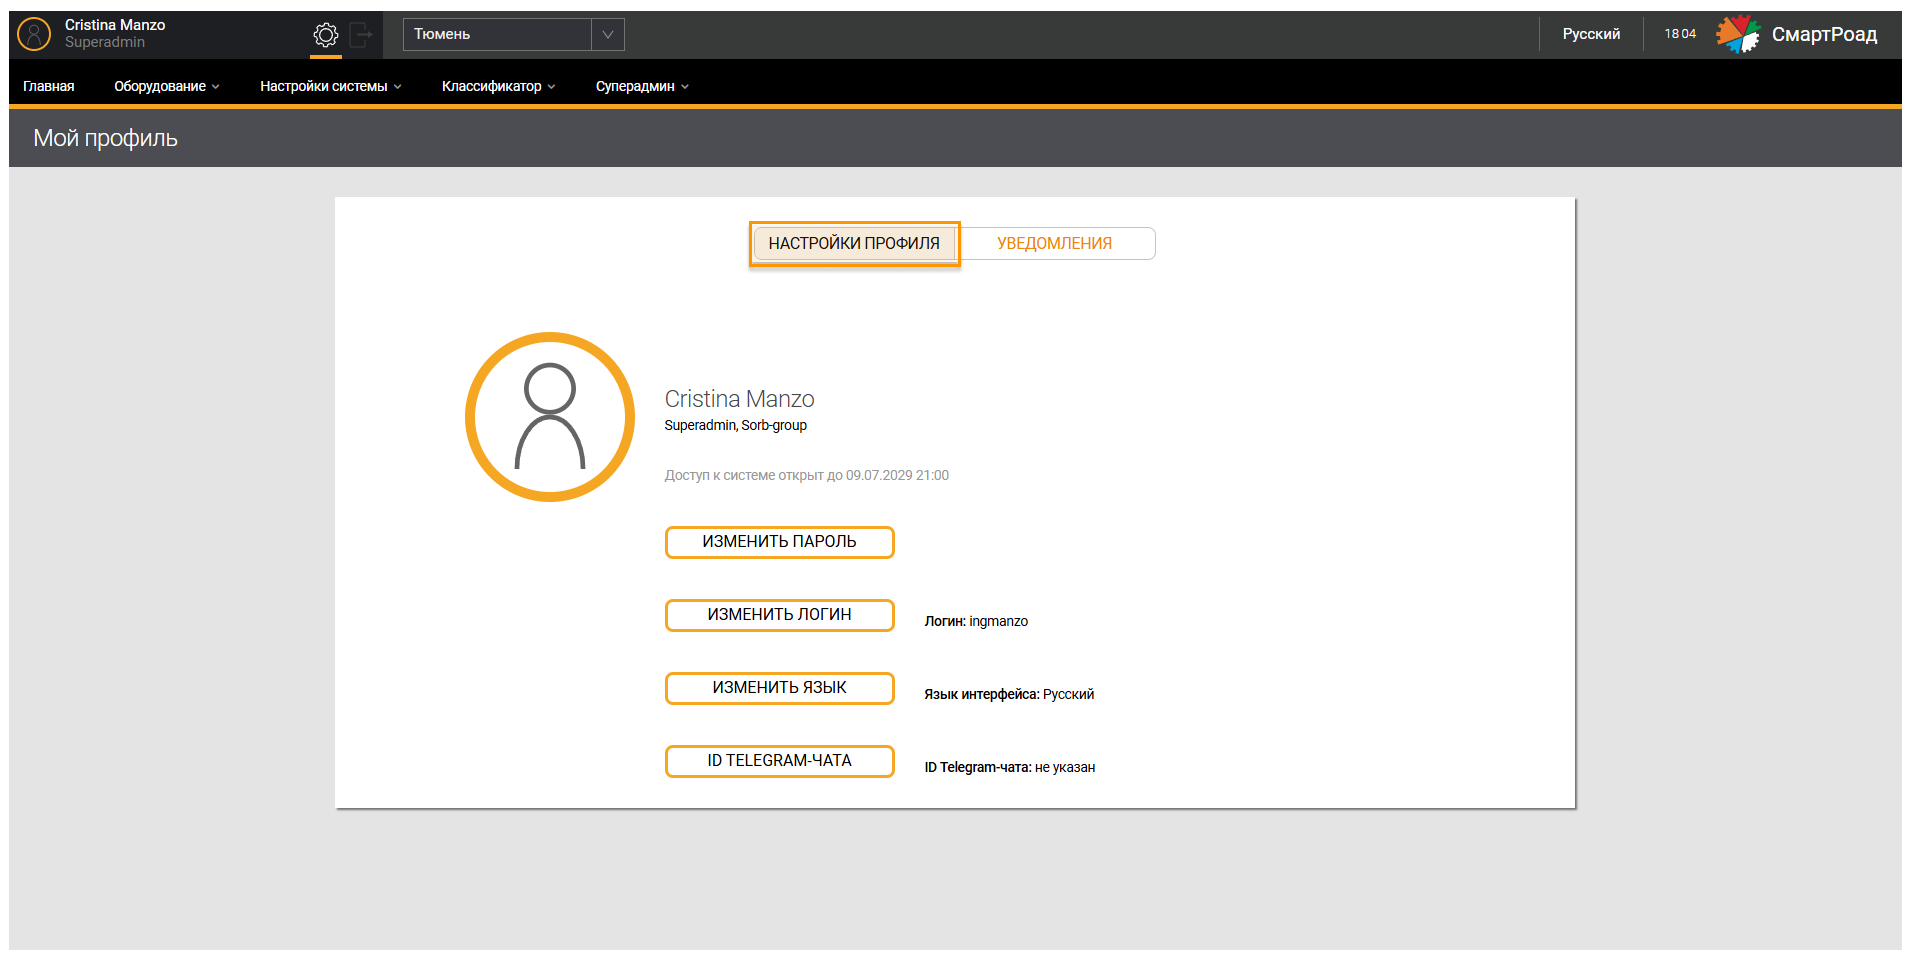This screenshot has height=961, width=1911.
Task: Select the Настройки профиля tab
Action: 854,243
